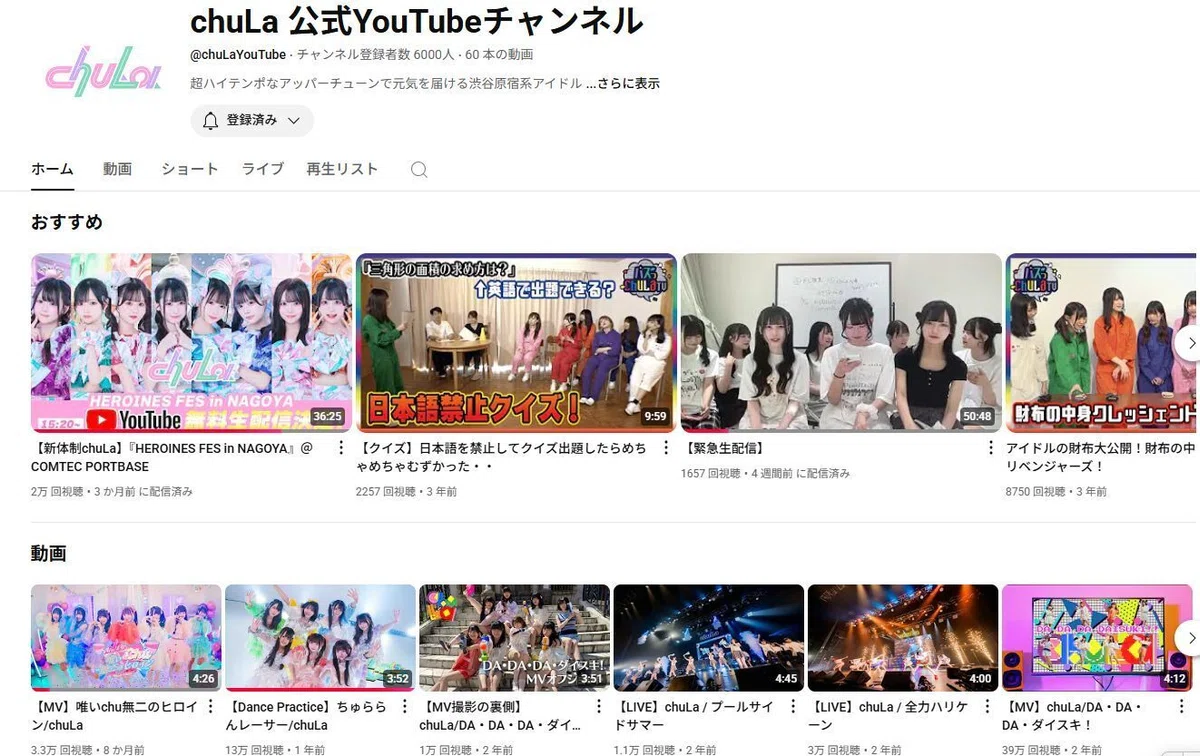Click the bell icon on the subscribed button
This screenshot has height=756, width=1200.
pos(210,121)
